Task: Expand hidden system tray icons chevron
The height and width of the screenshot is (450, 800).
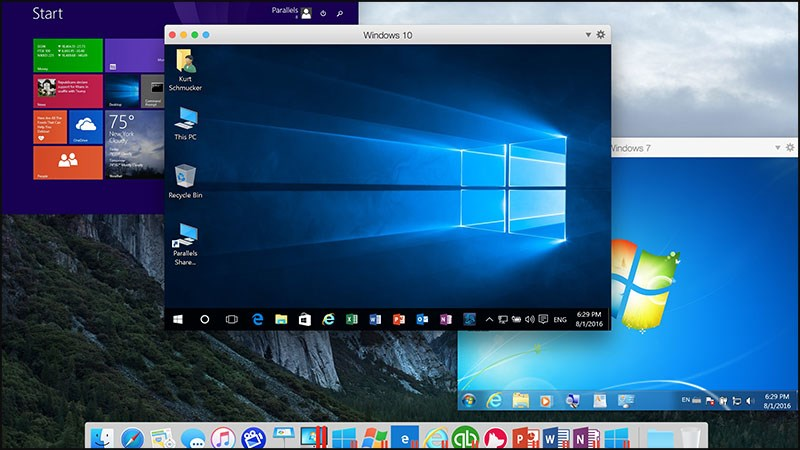Action: pos(490,319)
